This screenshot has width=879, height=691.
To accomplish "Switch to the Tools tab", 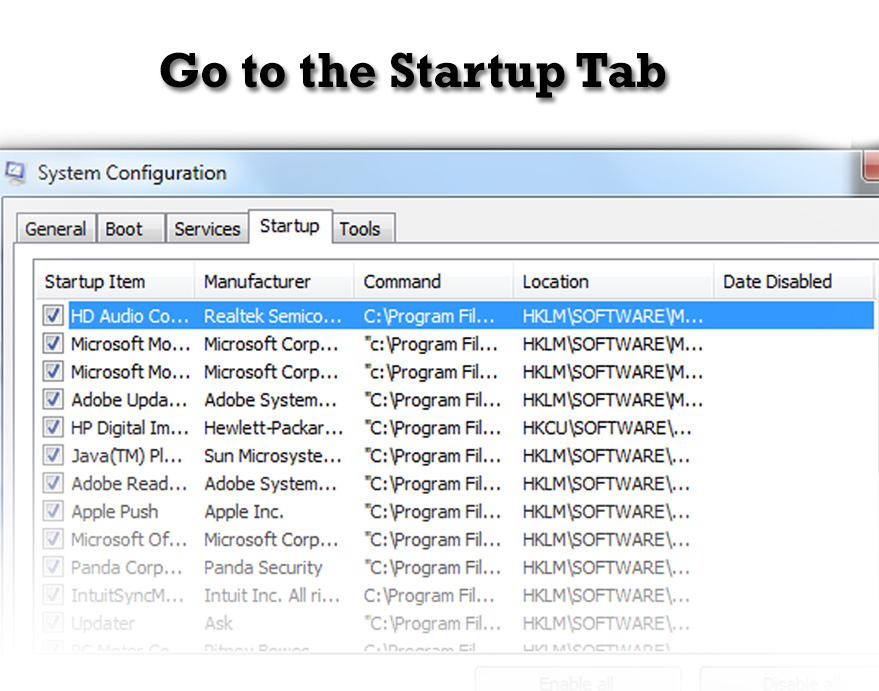I will point(362,229).
